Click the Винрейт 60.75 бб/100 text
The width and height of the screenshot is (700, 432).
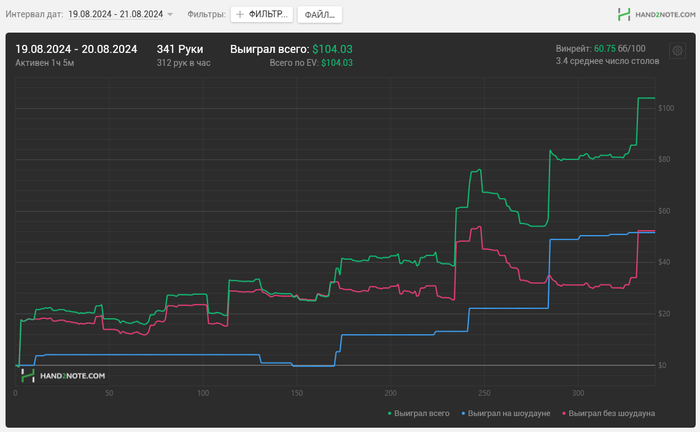tap(600, 49)
